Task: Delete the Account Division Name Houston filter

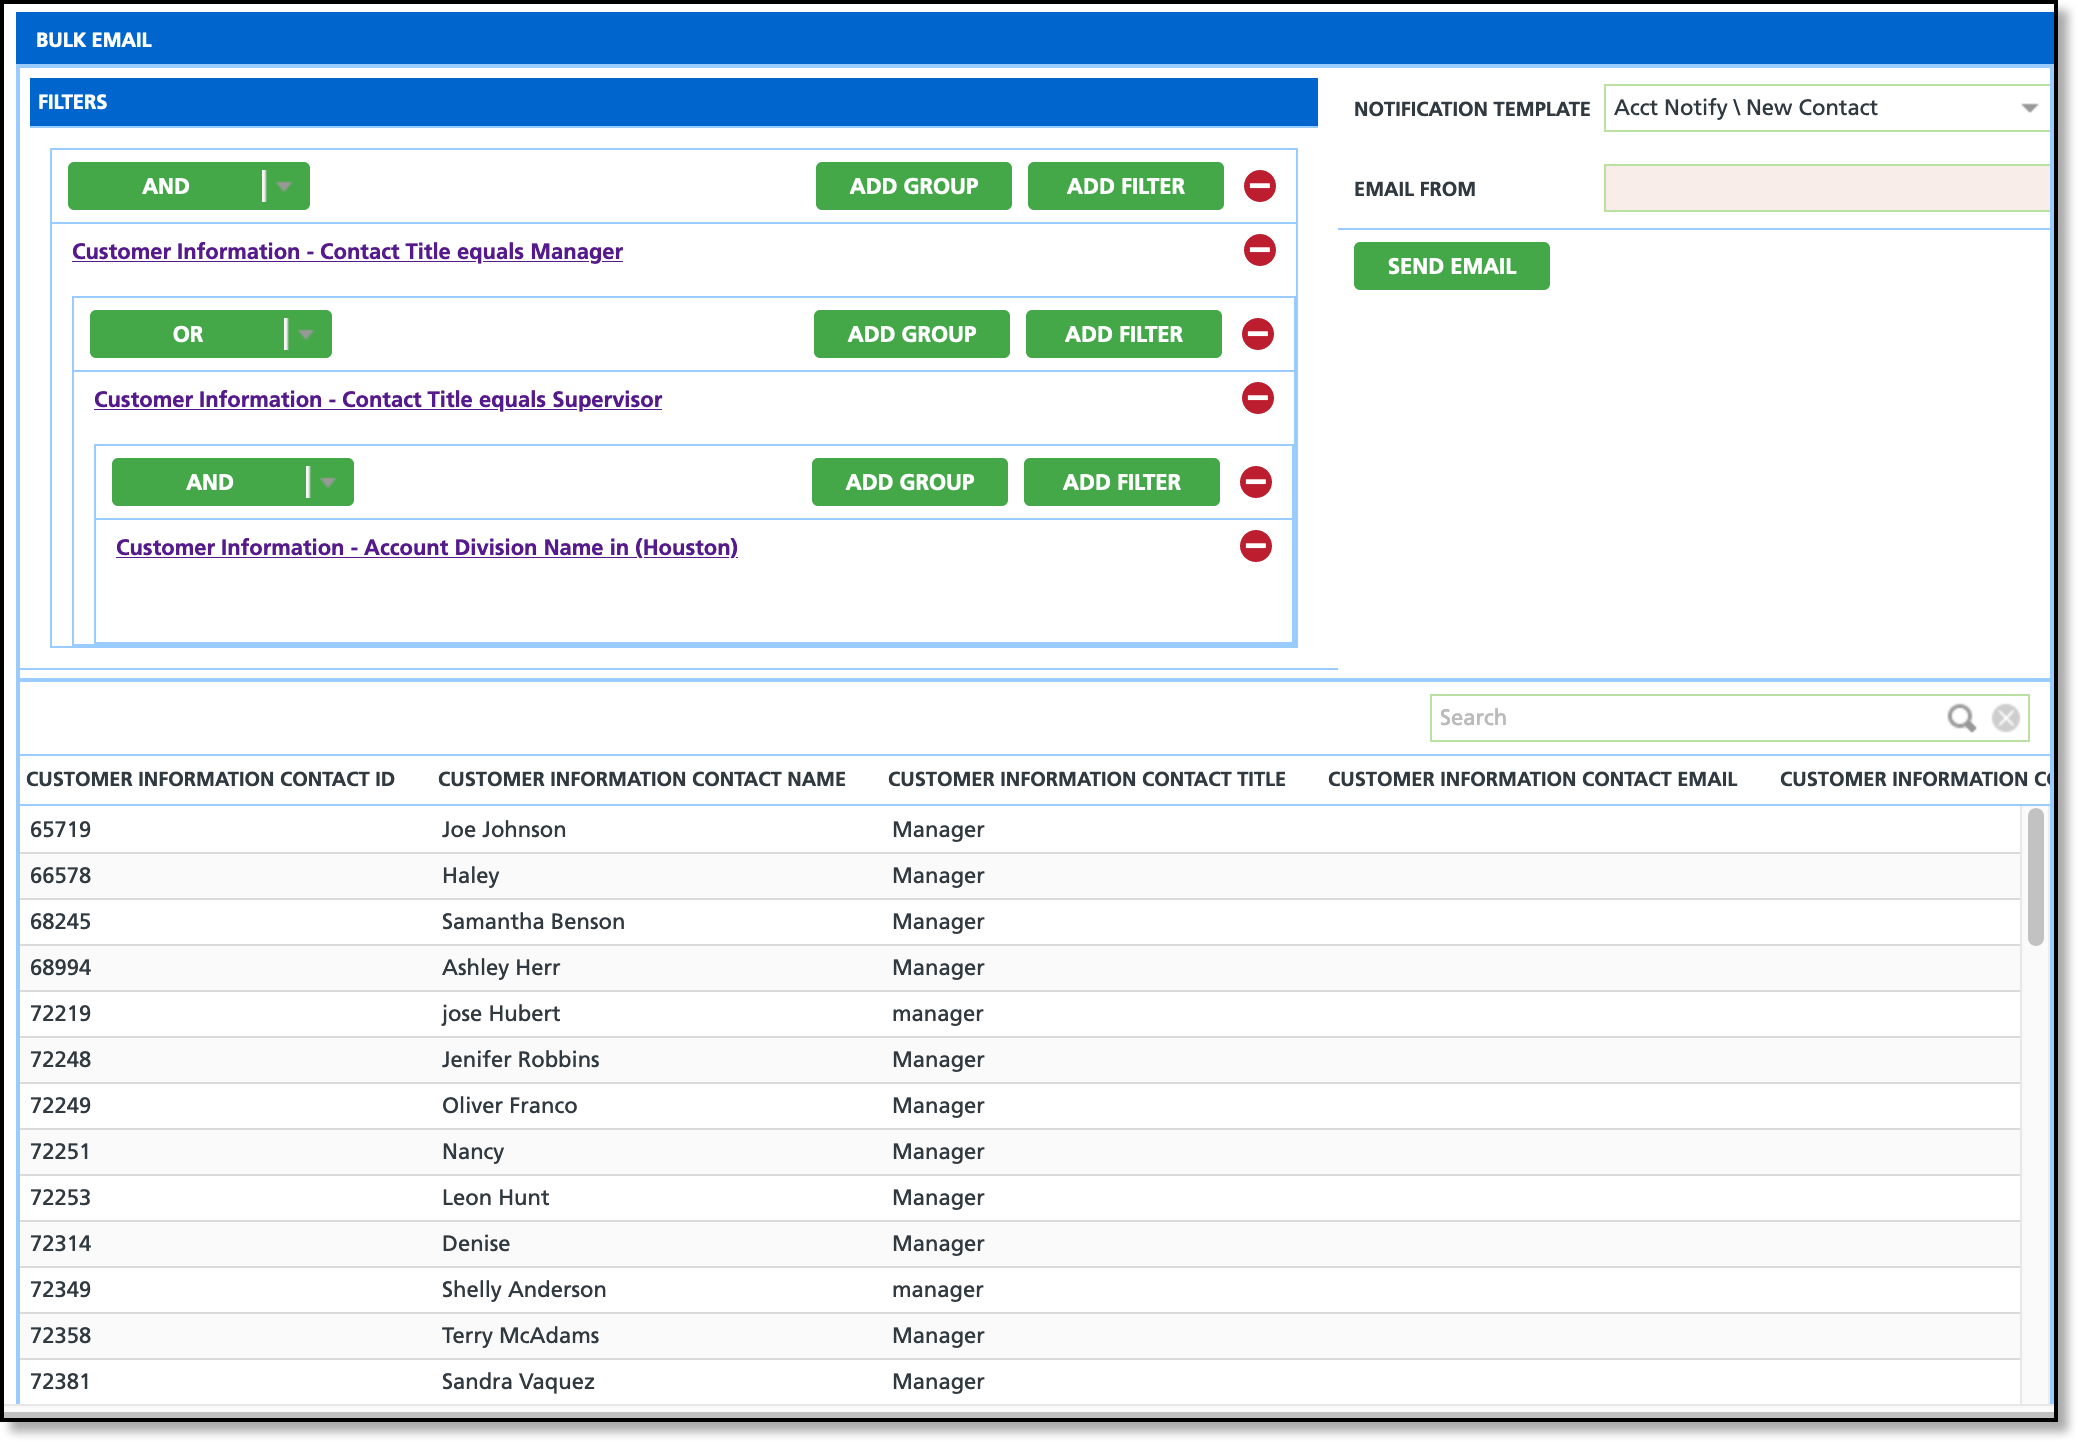Action: pos(1255,546)
